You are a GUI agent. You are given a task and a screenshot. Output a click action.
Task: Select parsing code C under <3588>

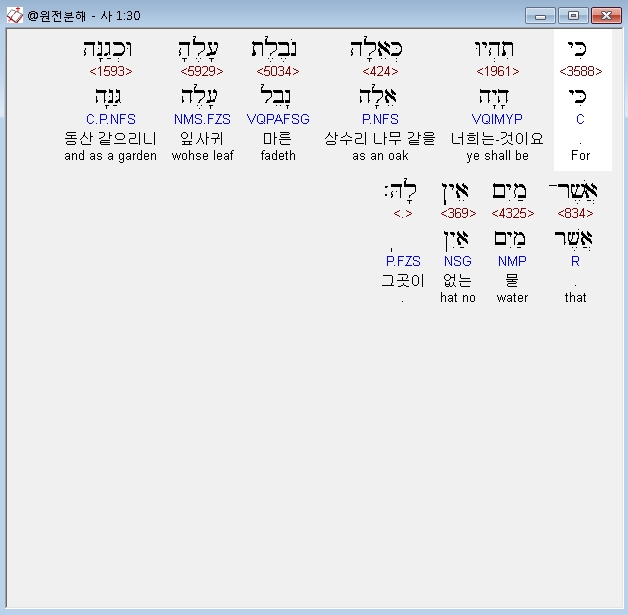tap(580, 119)
